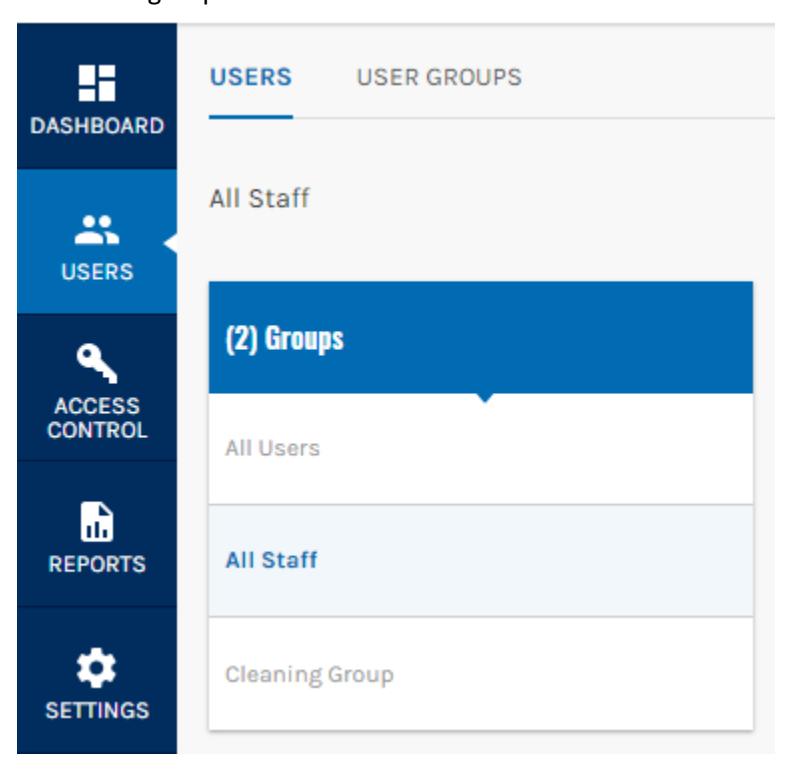Screen dimensions: 790x773
Task: Click the DASHBOARD sidebar label
Action: tap(97, 126)
